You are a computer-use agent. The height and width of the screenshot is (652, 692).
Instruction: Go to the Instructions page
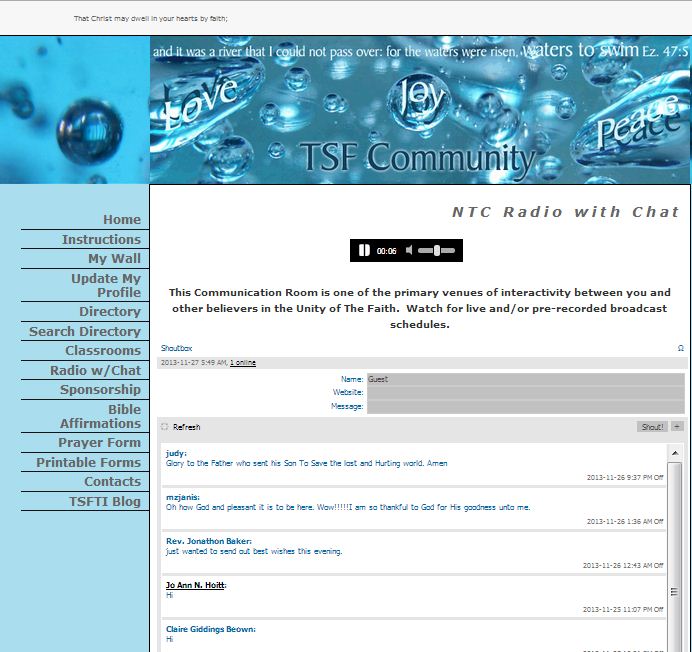click(x=101, y=240)
